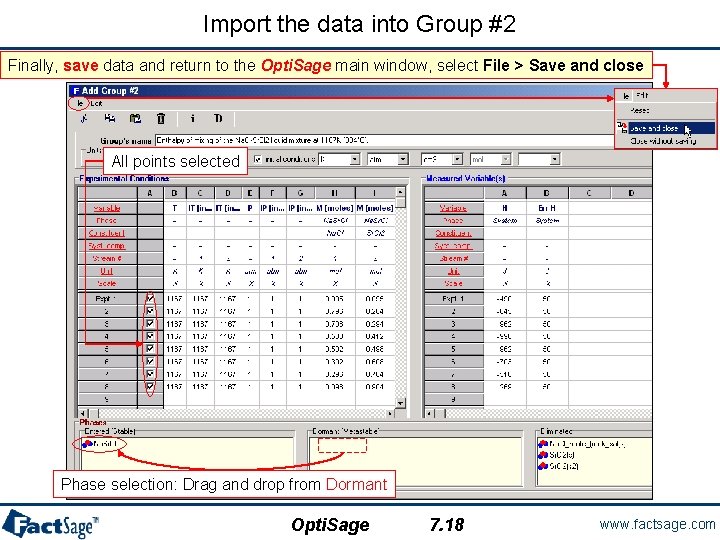Uncheck the Expt 1 row checkbox
This screenshot has width=720, height=540.
150,298
